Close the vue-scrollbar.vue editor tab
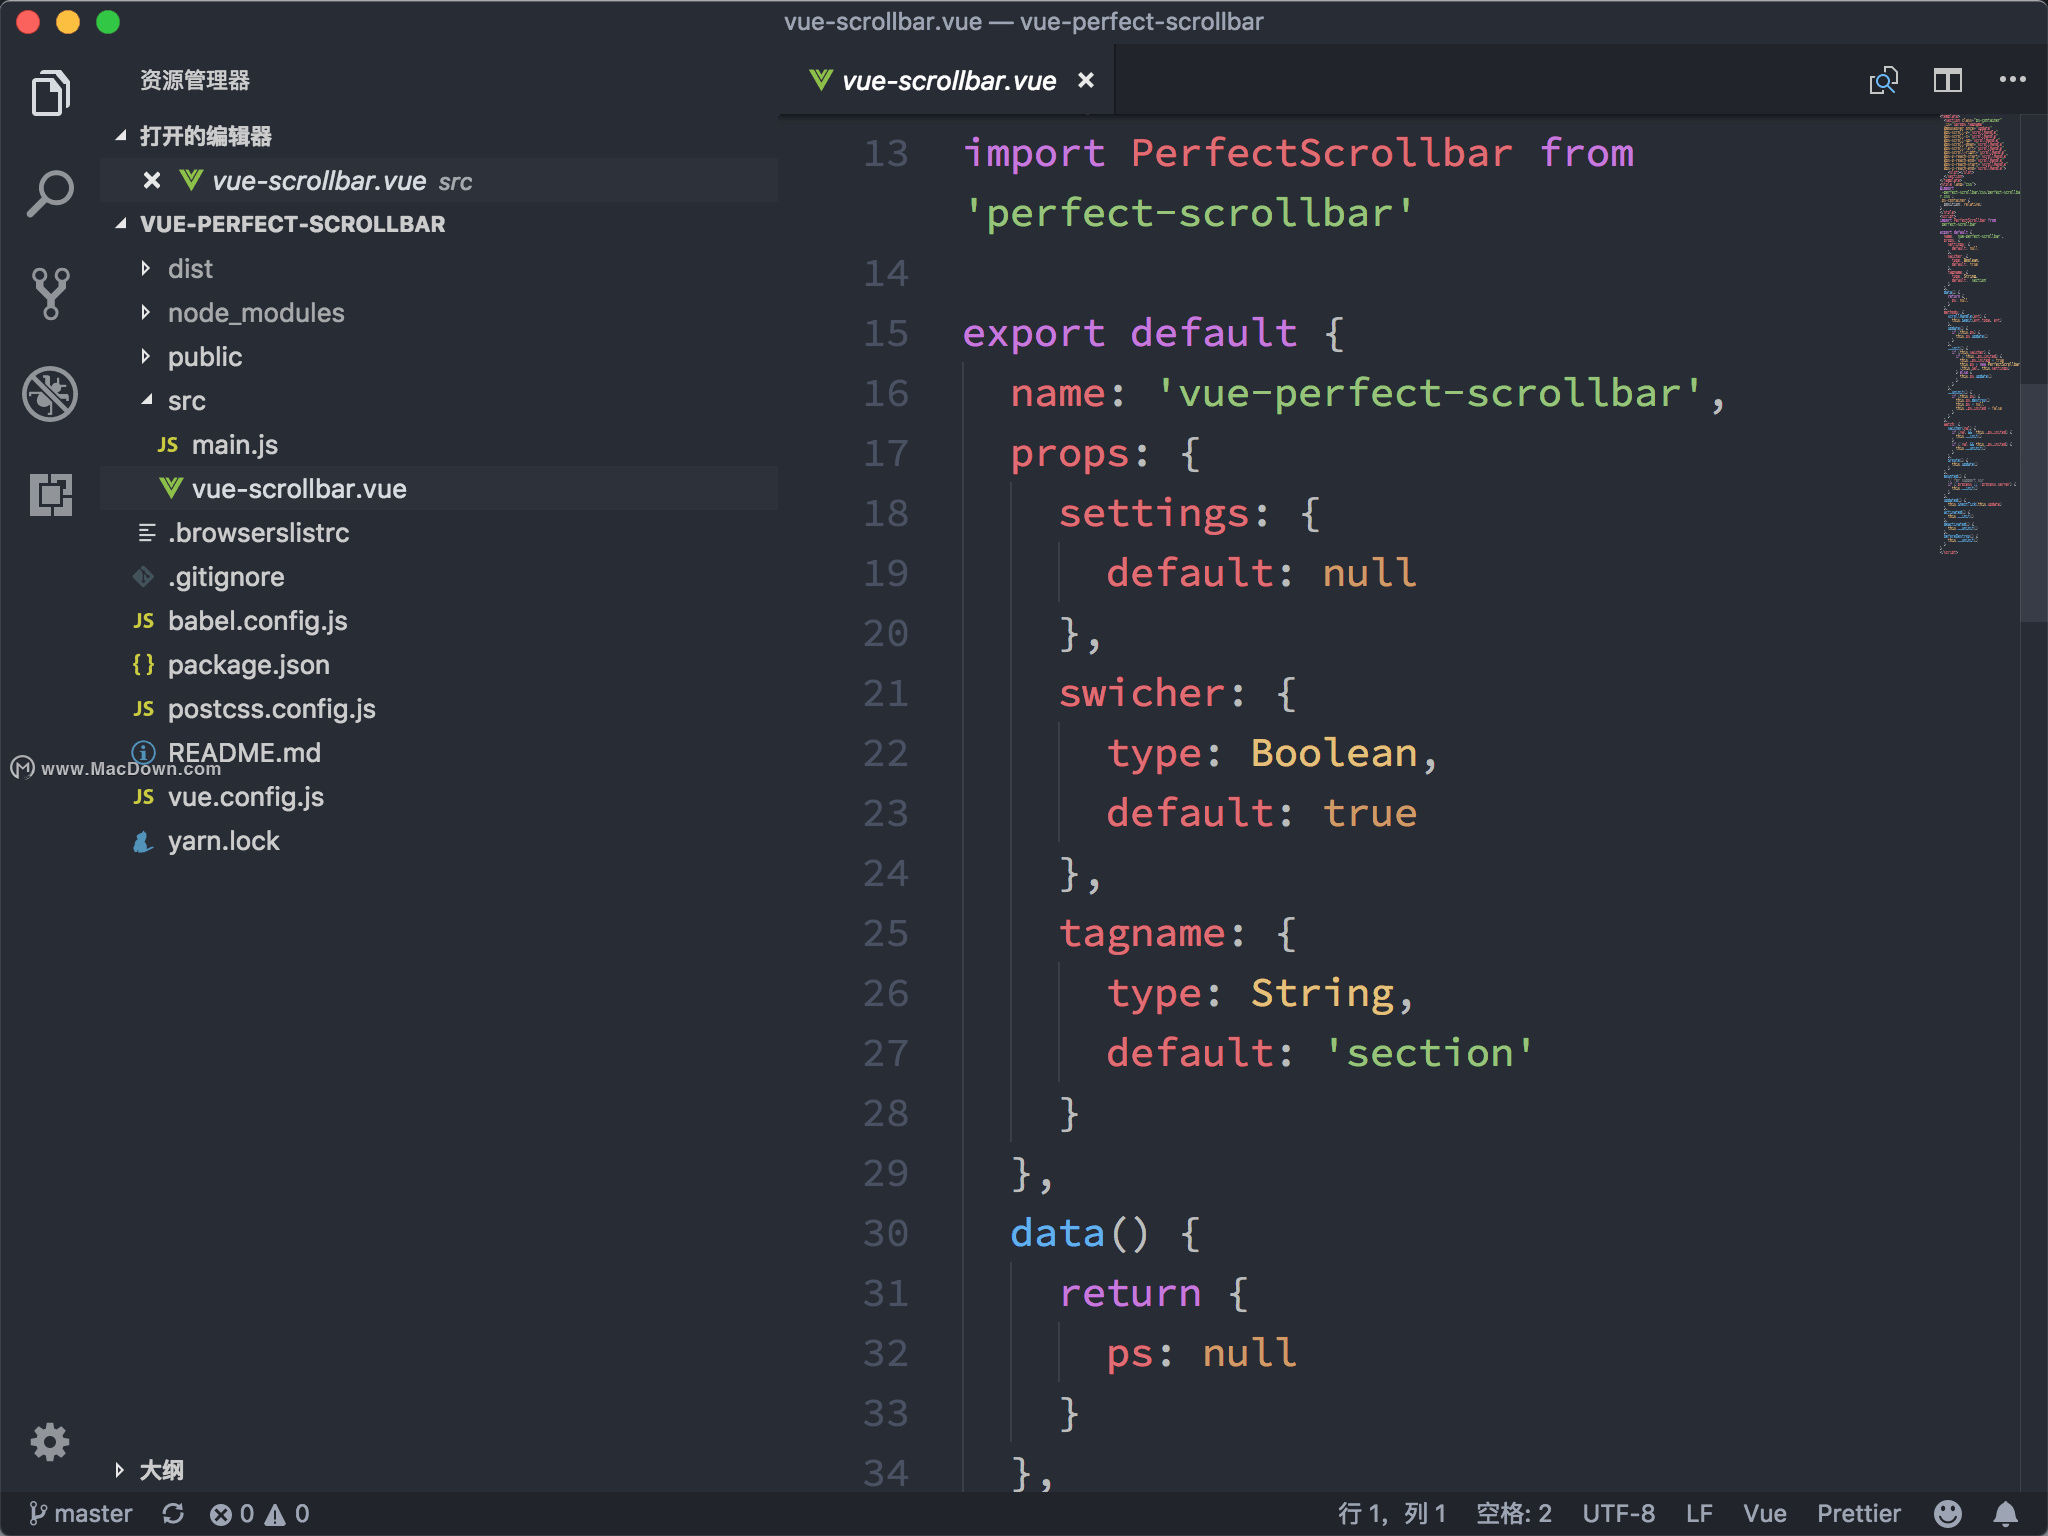The width and height of the screenshot is (2048, 1536). [x=1086, y=80]
